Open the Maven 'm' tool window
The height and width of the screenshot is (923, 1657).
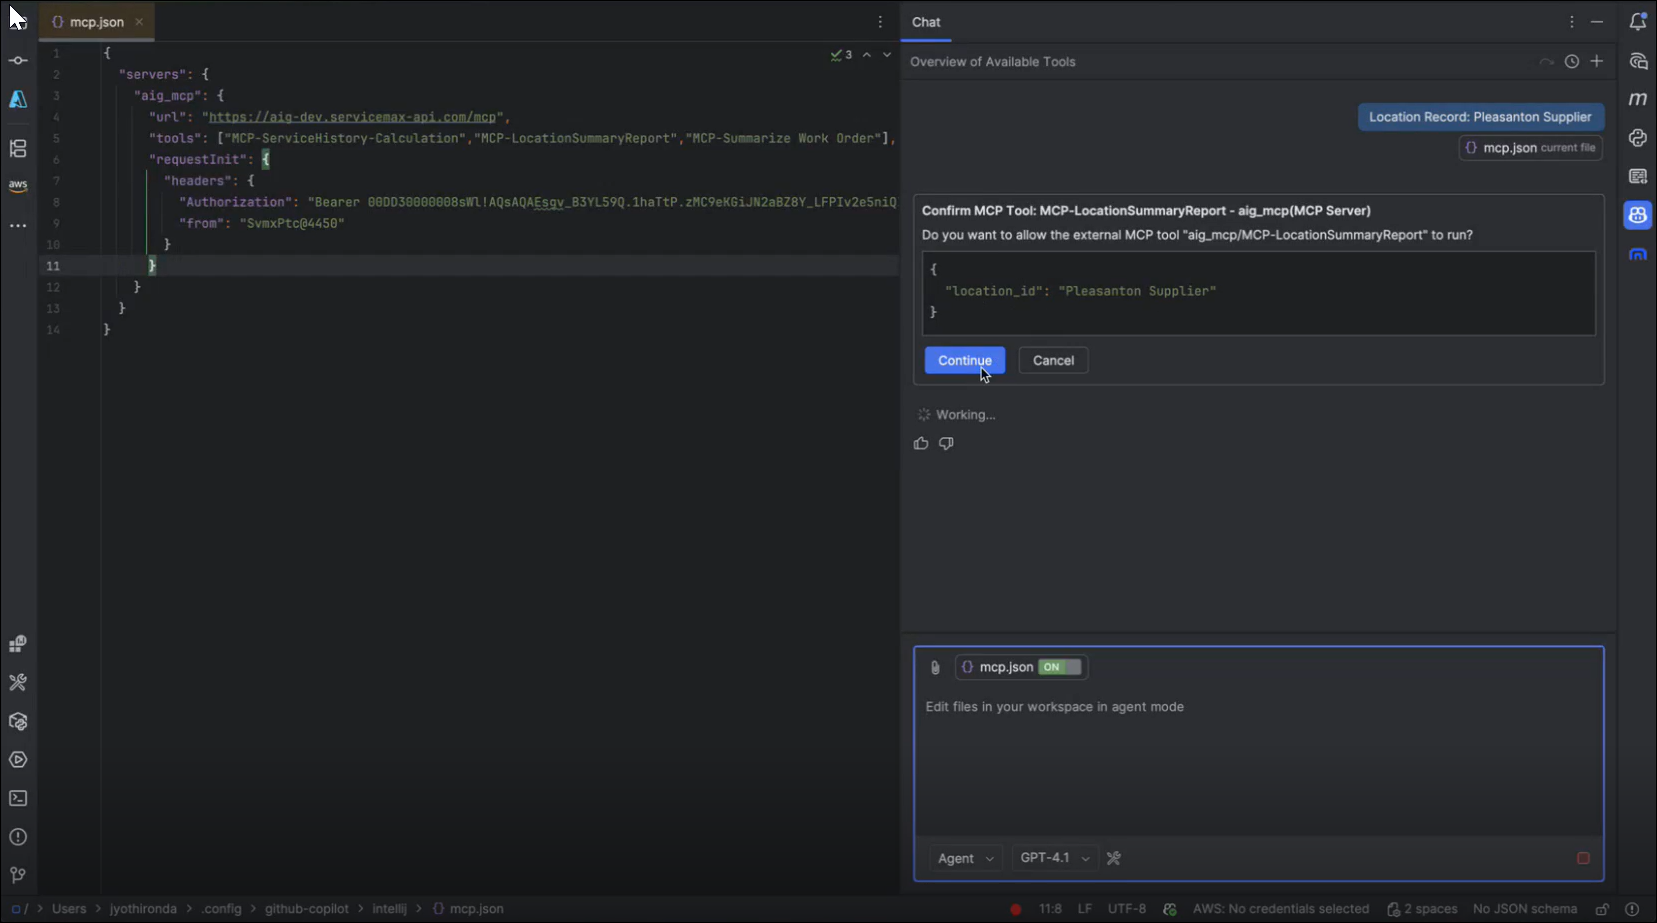click(x=1638, y=99)
